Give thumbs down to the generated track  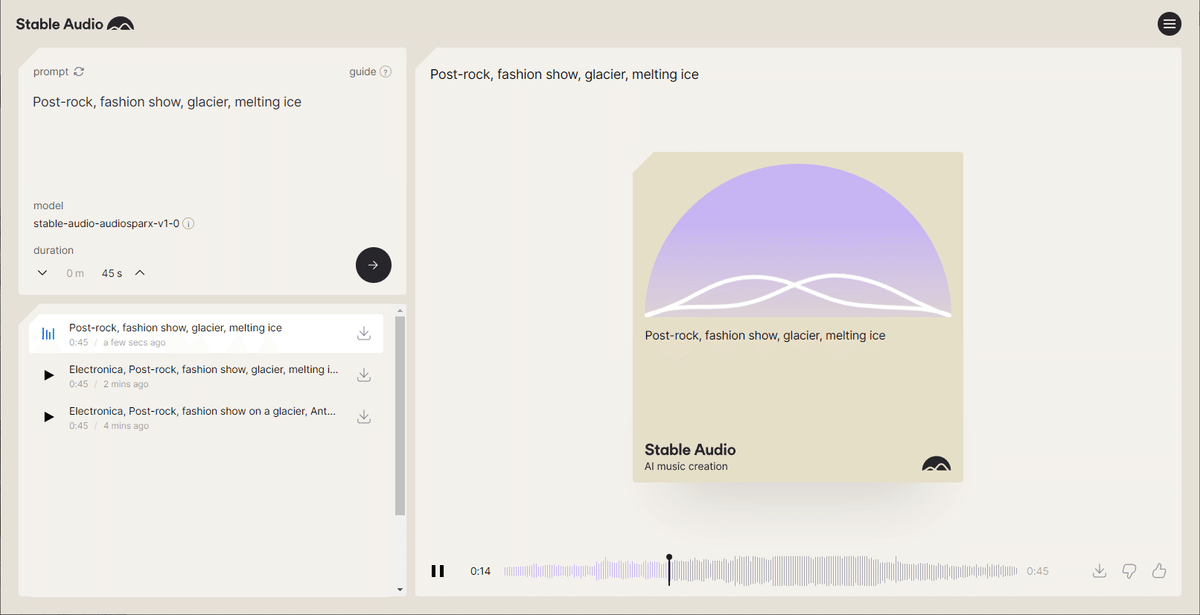tap(1129, 571)
